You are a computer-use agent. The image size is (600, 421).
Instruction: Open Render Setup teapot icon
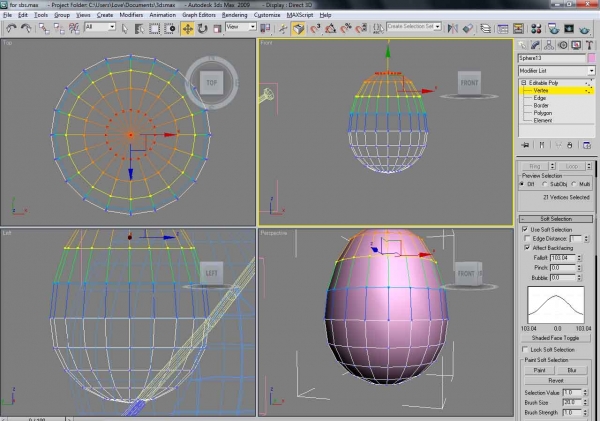coord(553,29)
